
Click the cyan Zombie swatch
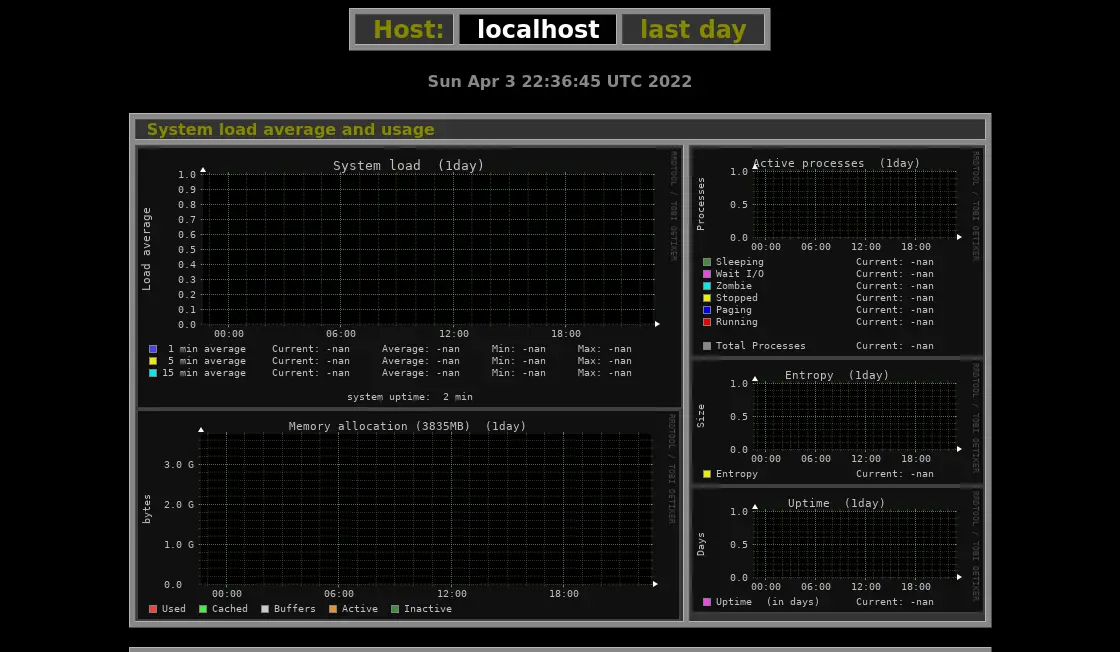pyautogui.click(x=707, y=286)
